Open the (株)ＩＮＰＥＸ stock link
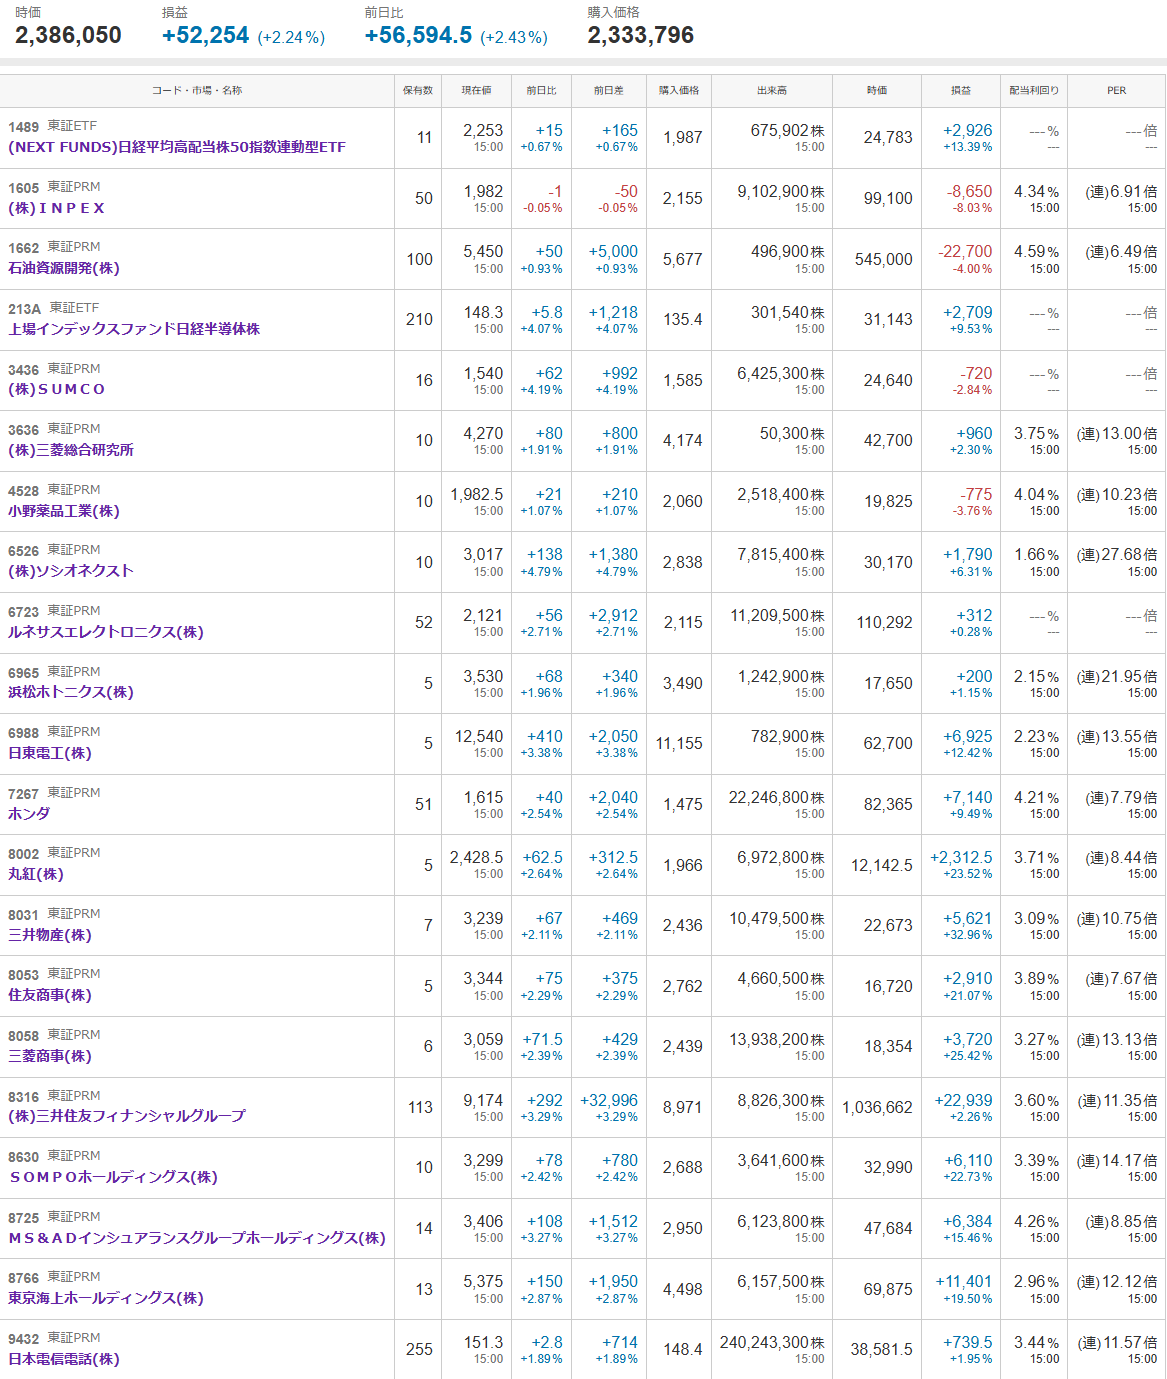The width and height of the screenshot is (1167, 1379). click(x=57, y=208)
